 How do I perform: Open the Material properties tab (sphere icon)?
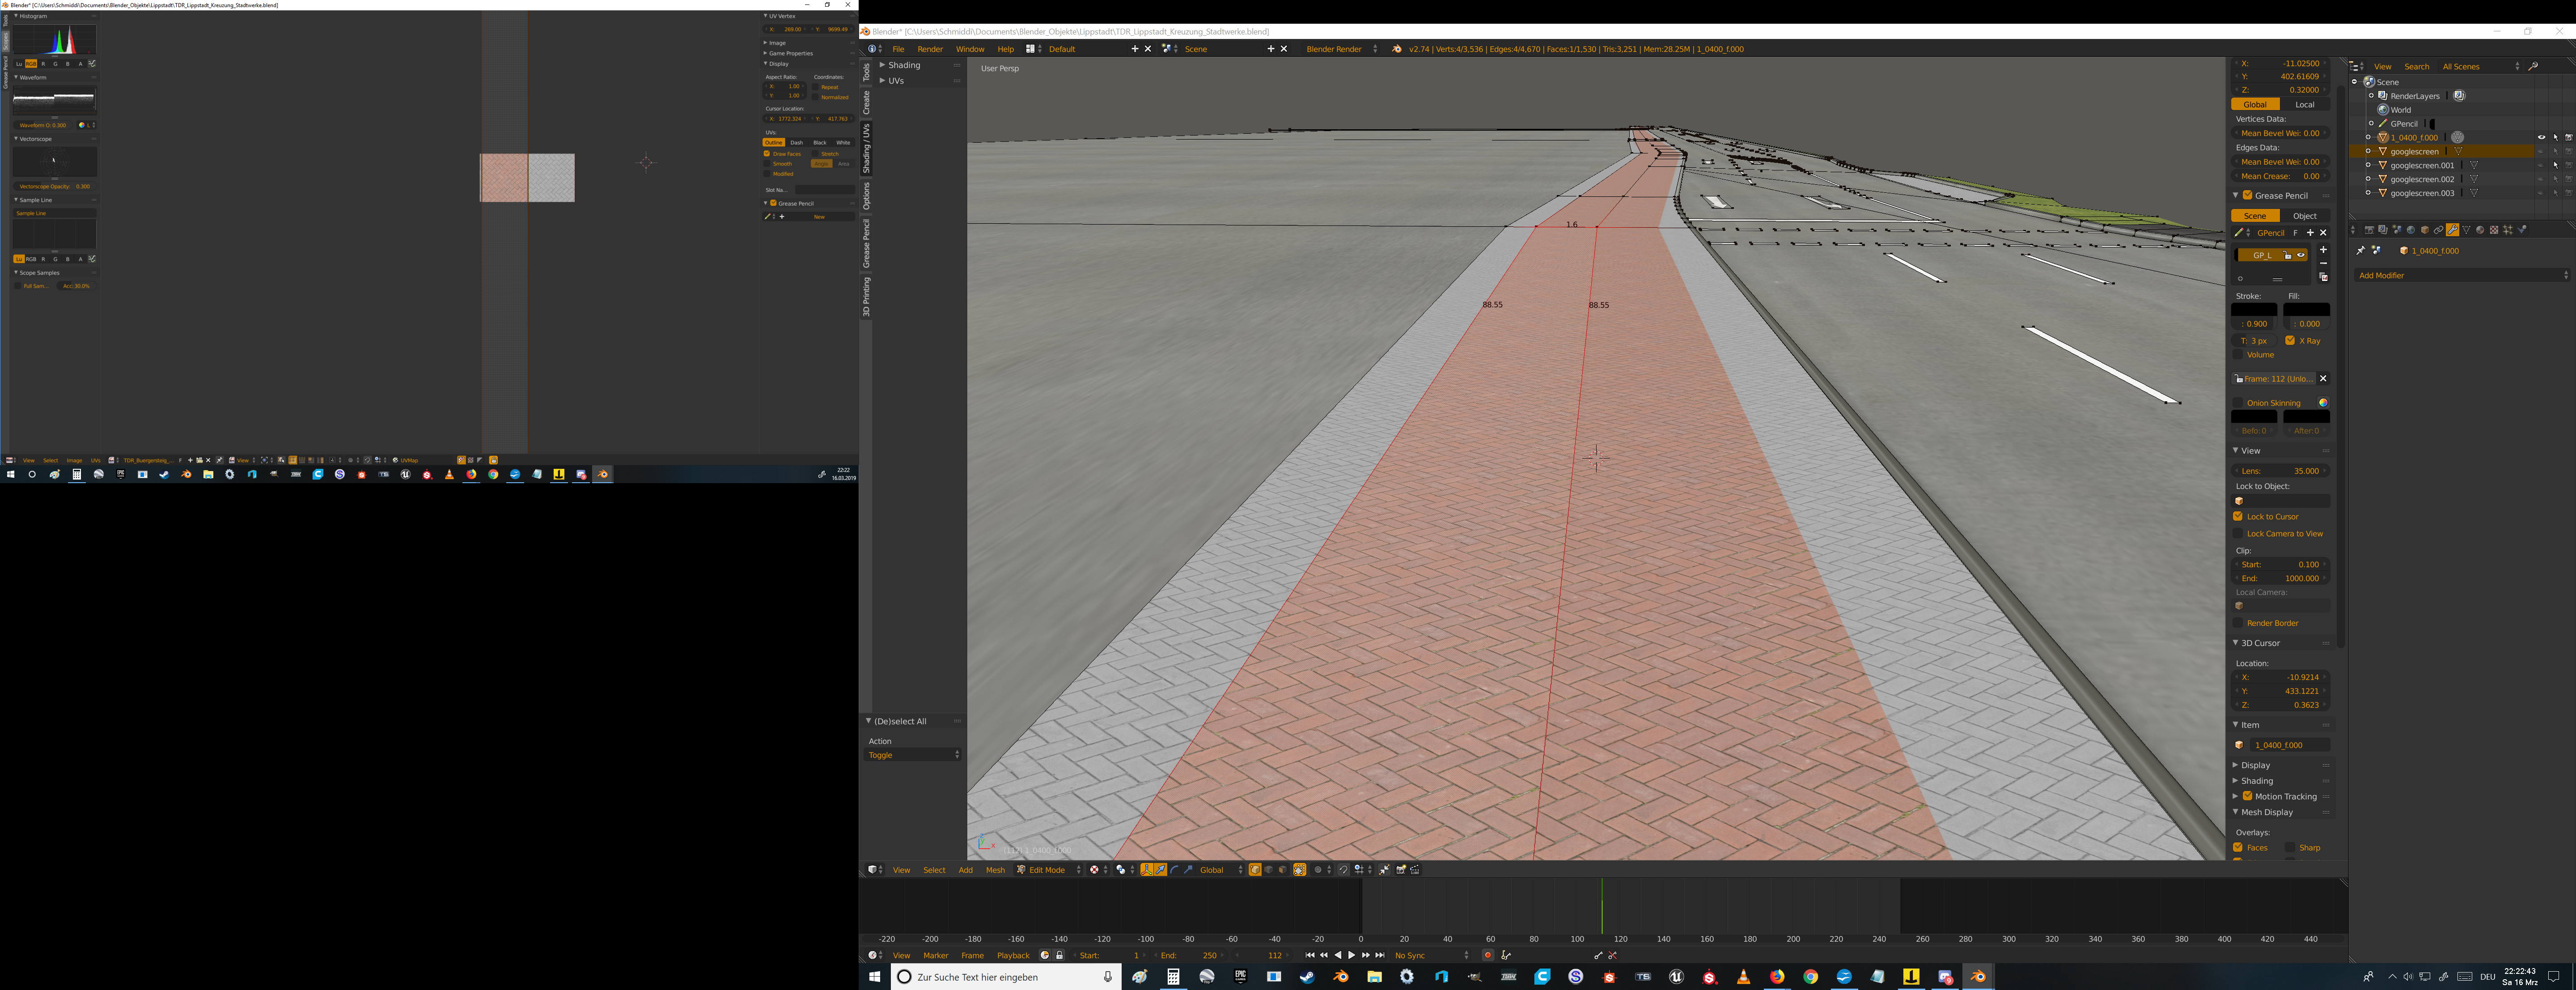pyautogui.click(x=2480, y=230)
